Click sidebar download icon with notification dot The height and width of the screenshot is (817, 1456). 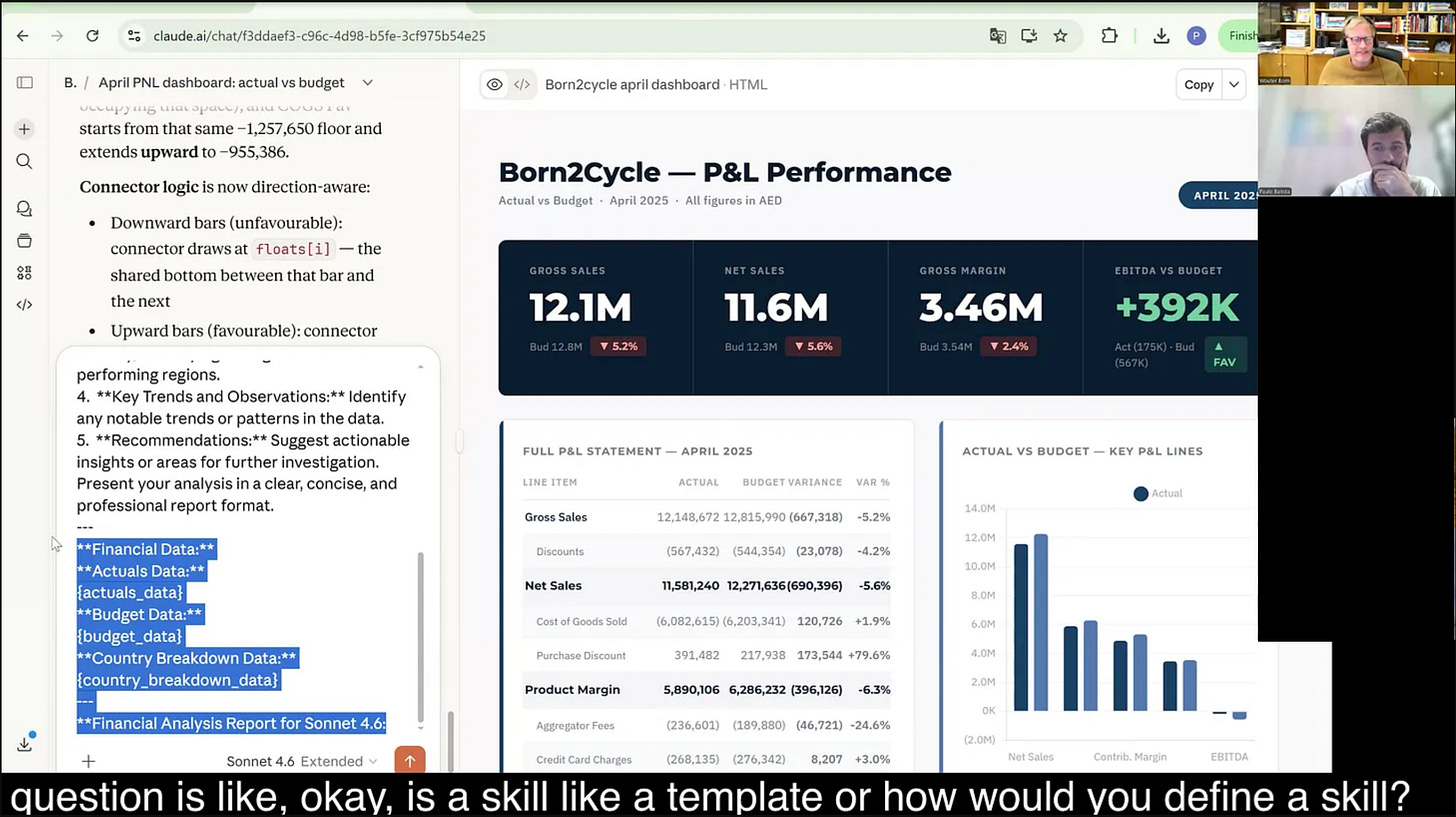[x=25, y=743]
